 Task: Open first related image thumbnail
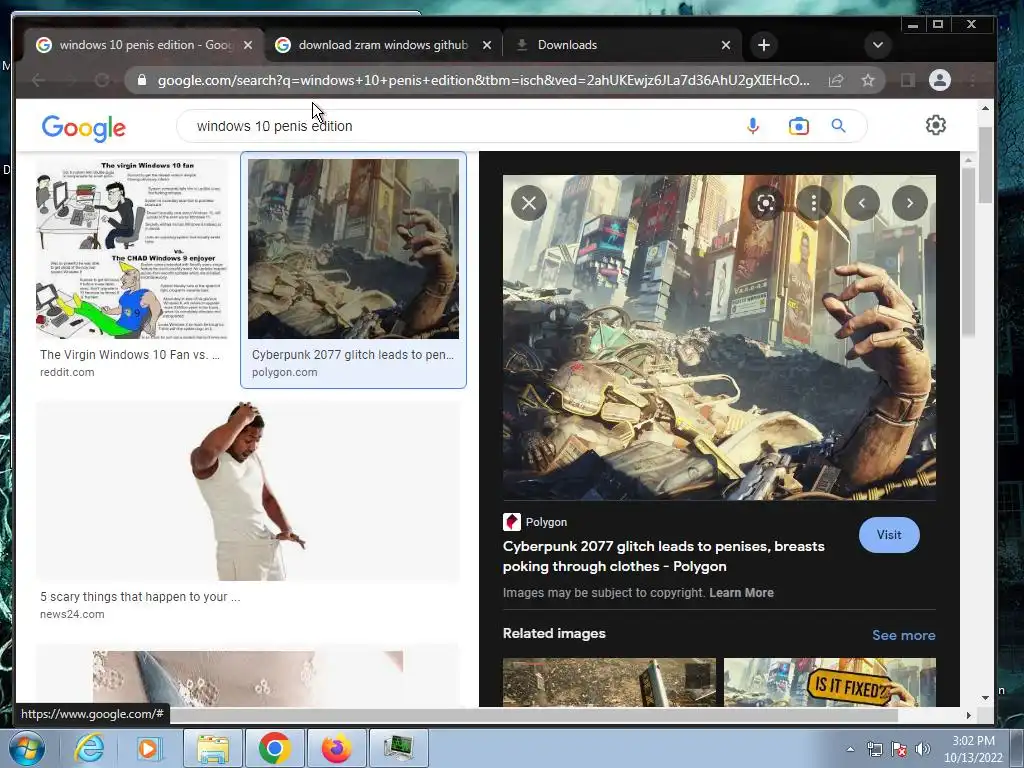coord(609,682)
